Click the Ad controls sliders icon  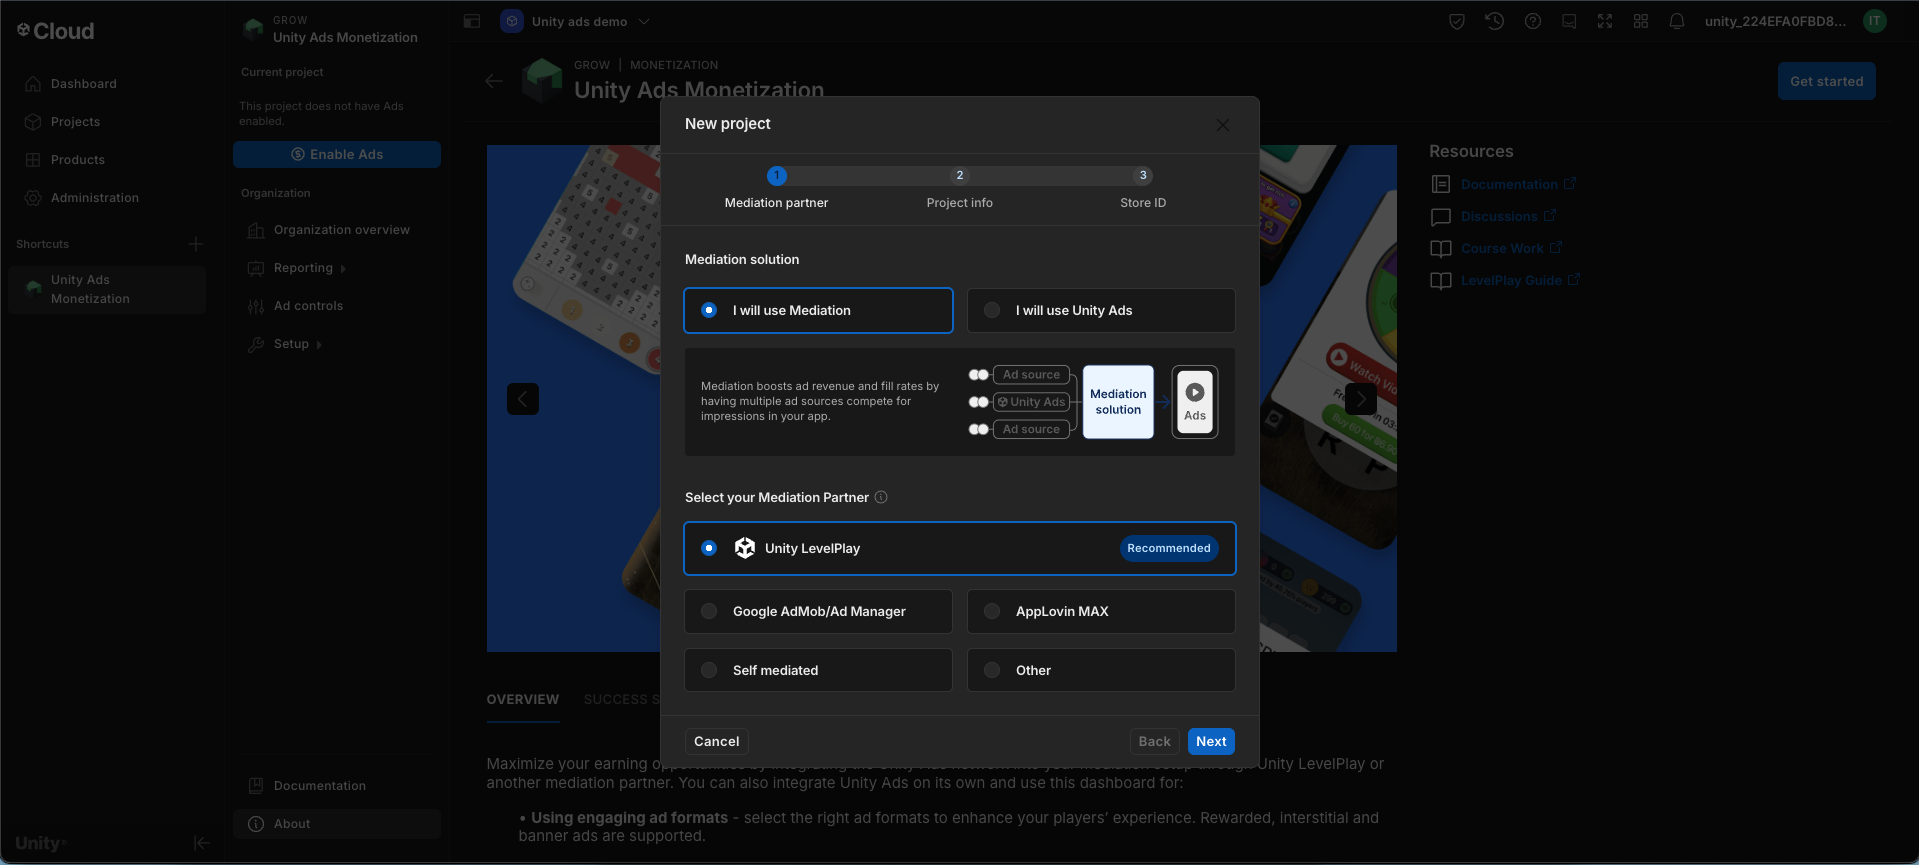(x=256, y=306)
